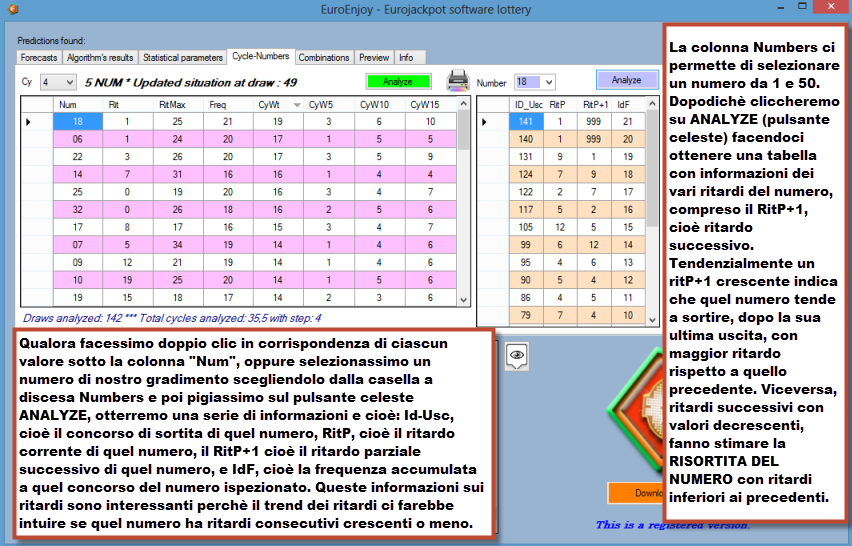Click the green Analyze button

(398, 81)
